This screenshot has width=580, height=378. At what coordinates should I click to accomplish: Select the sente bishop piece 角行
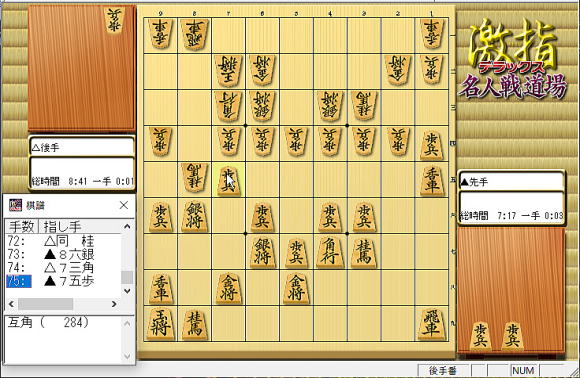330,252
